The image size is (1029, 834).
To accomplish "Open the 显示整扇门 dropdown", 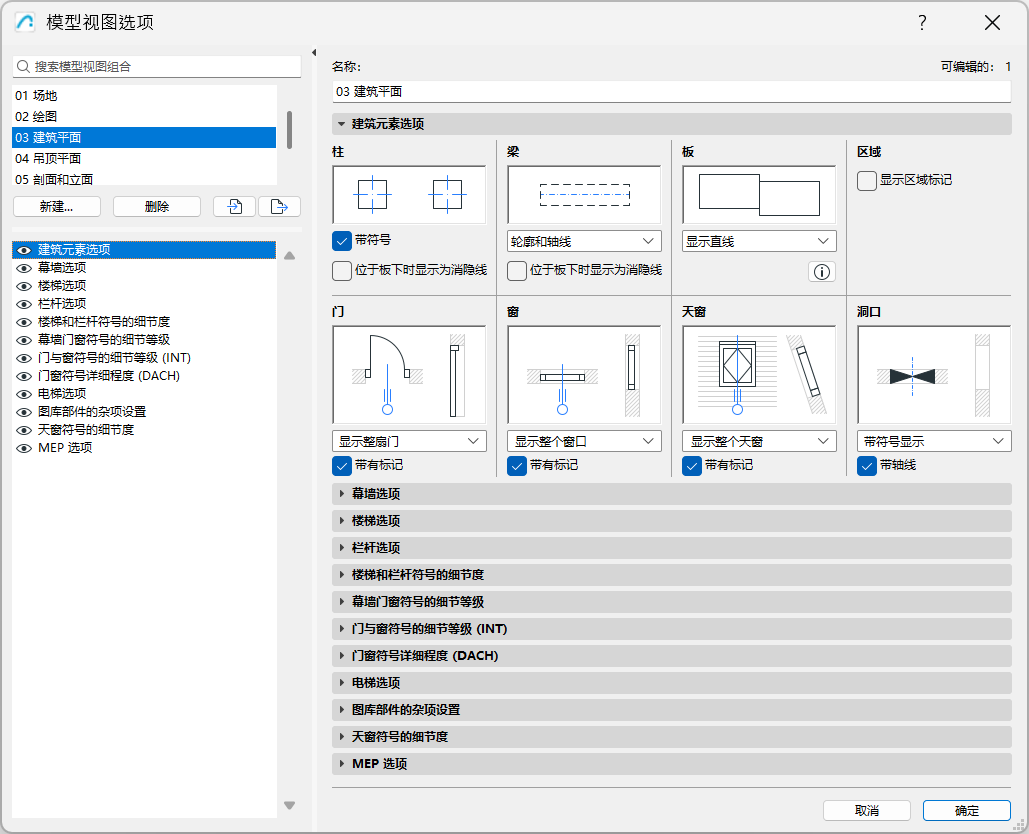I will pyautogui.click(x=409, y=440).
